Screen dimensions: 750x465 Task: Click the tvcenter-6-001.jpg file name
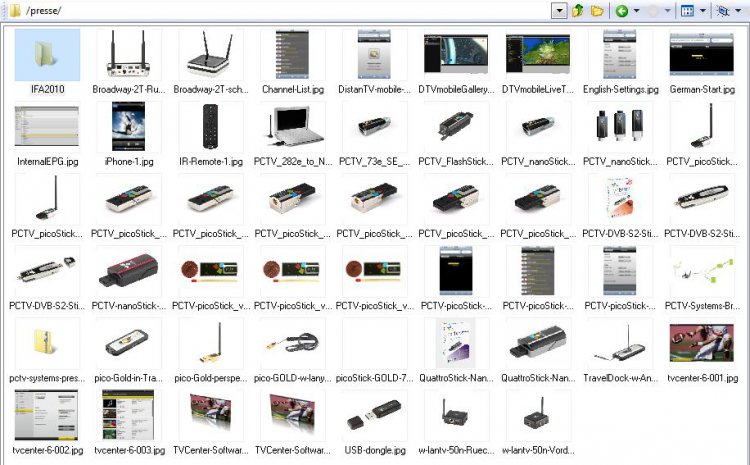click(702, 378)
